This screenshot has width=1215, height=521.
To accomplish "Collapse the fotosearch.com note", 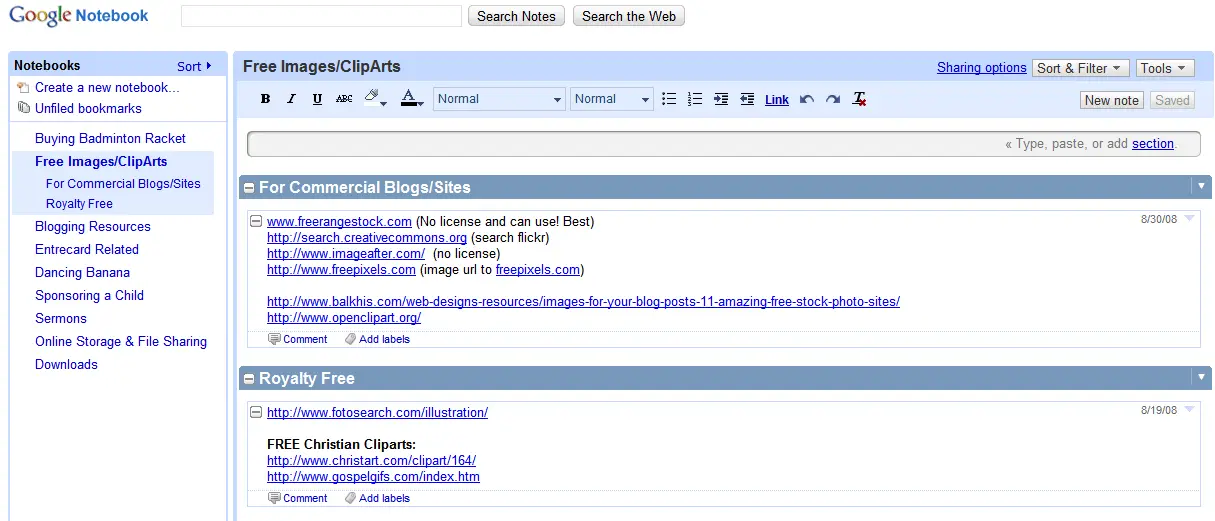I will 256,412.
